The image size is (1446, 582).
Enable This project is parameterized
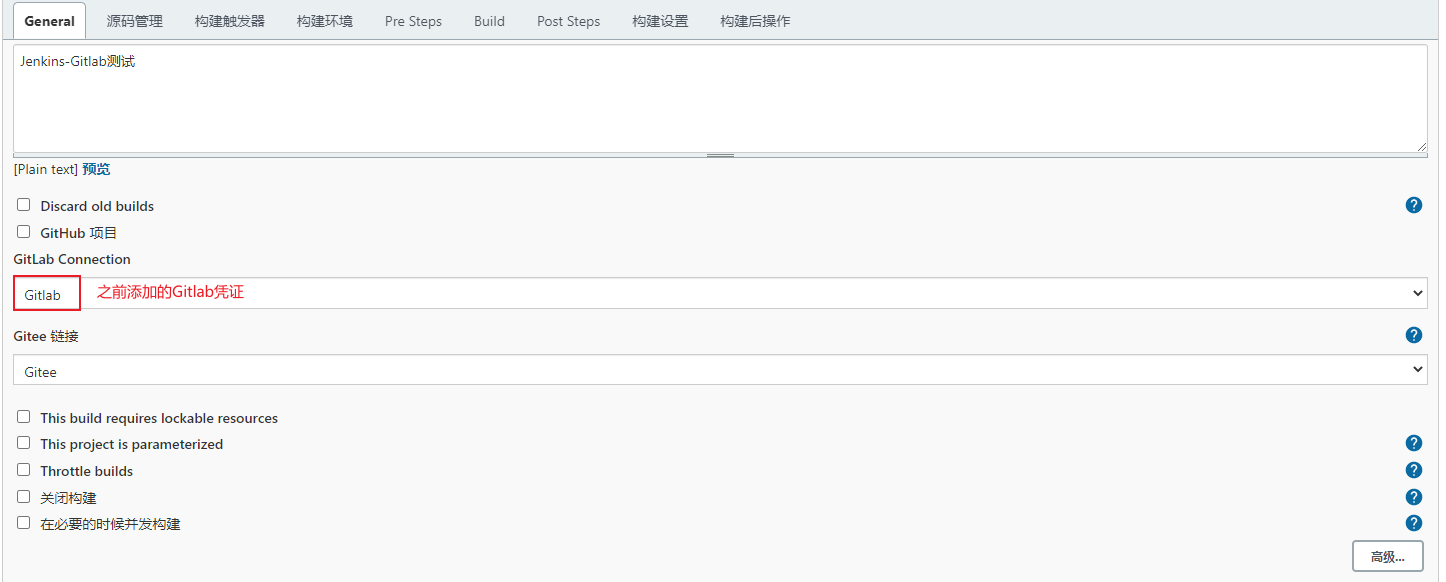(23, 443)
